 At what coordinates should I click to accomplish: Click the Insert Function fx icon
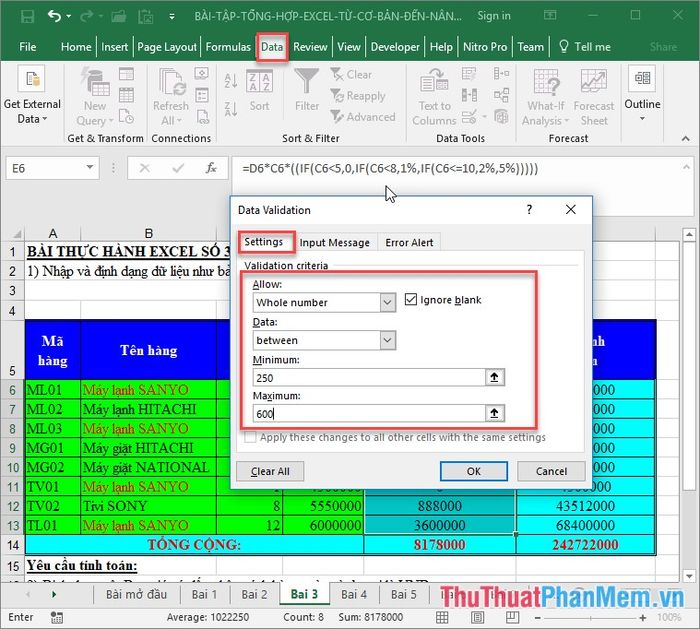point(210,169)
